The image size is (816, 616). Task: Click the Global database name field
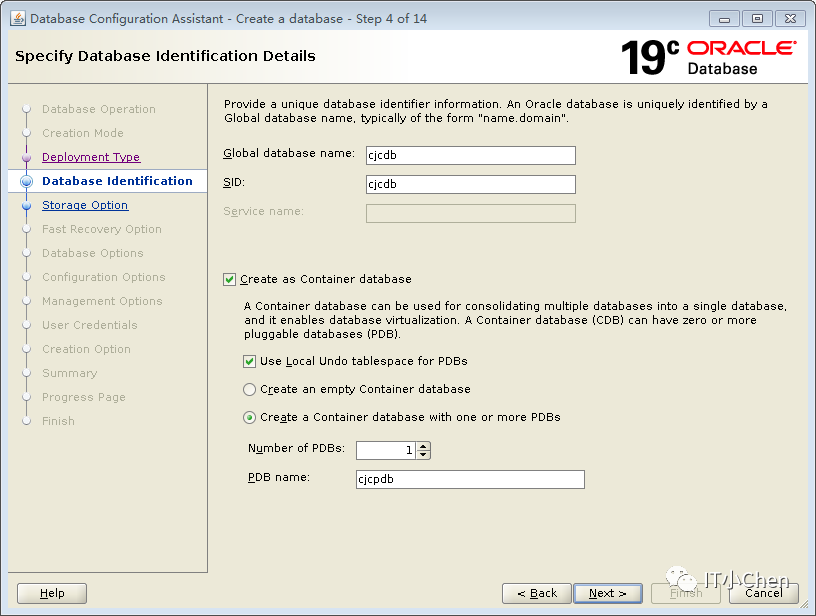click(470, 155)
